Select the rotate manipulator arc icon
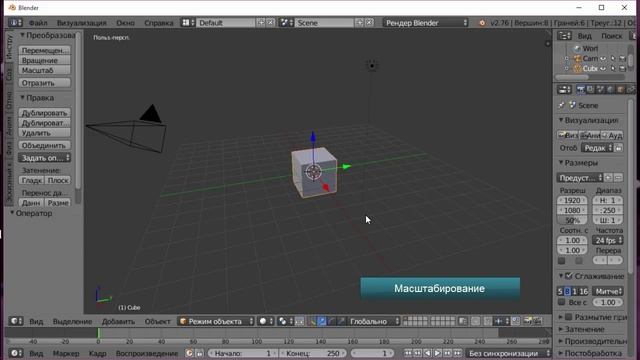The width and height of the screenshot is (640, 360). [331, 321]
